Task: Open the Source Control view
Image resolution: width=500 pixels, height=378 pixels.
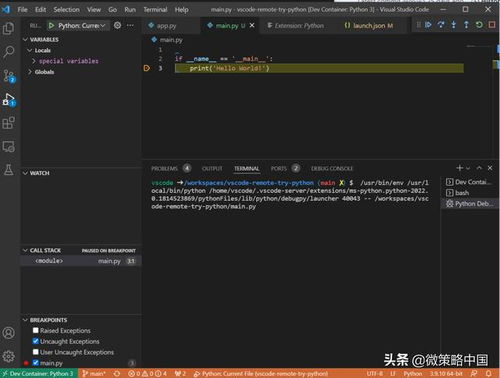Action: point(9,76)
